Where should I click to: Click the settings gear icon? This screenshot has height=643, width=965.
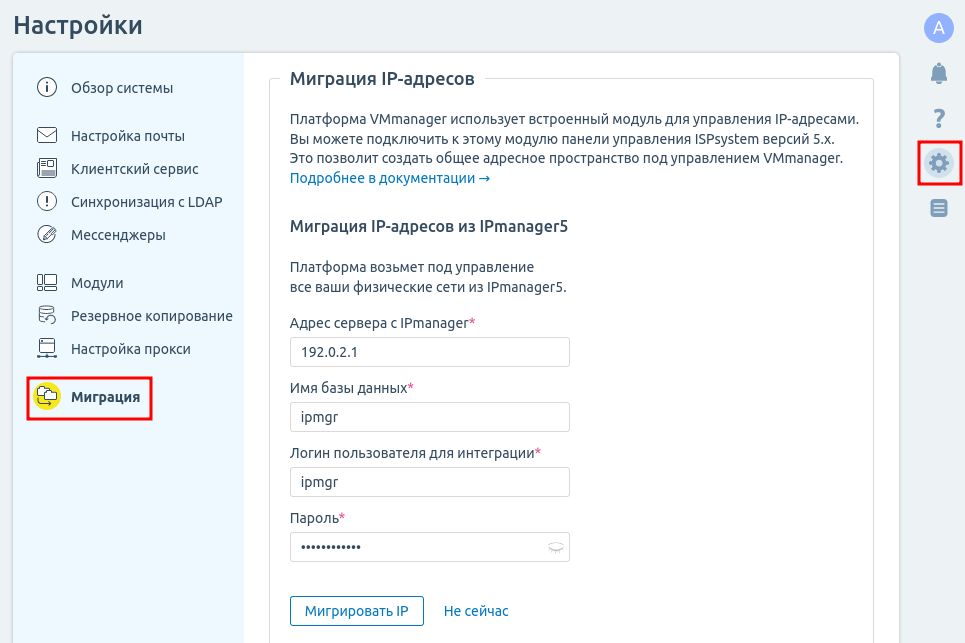pyautogui.click(x=939, y=163)
